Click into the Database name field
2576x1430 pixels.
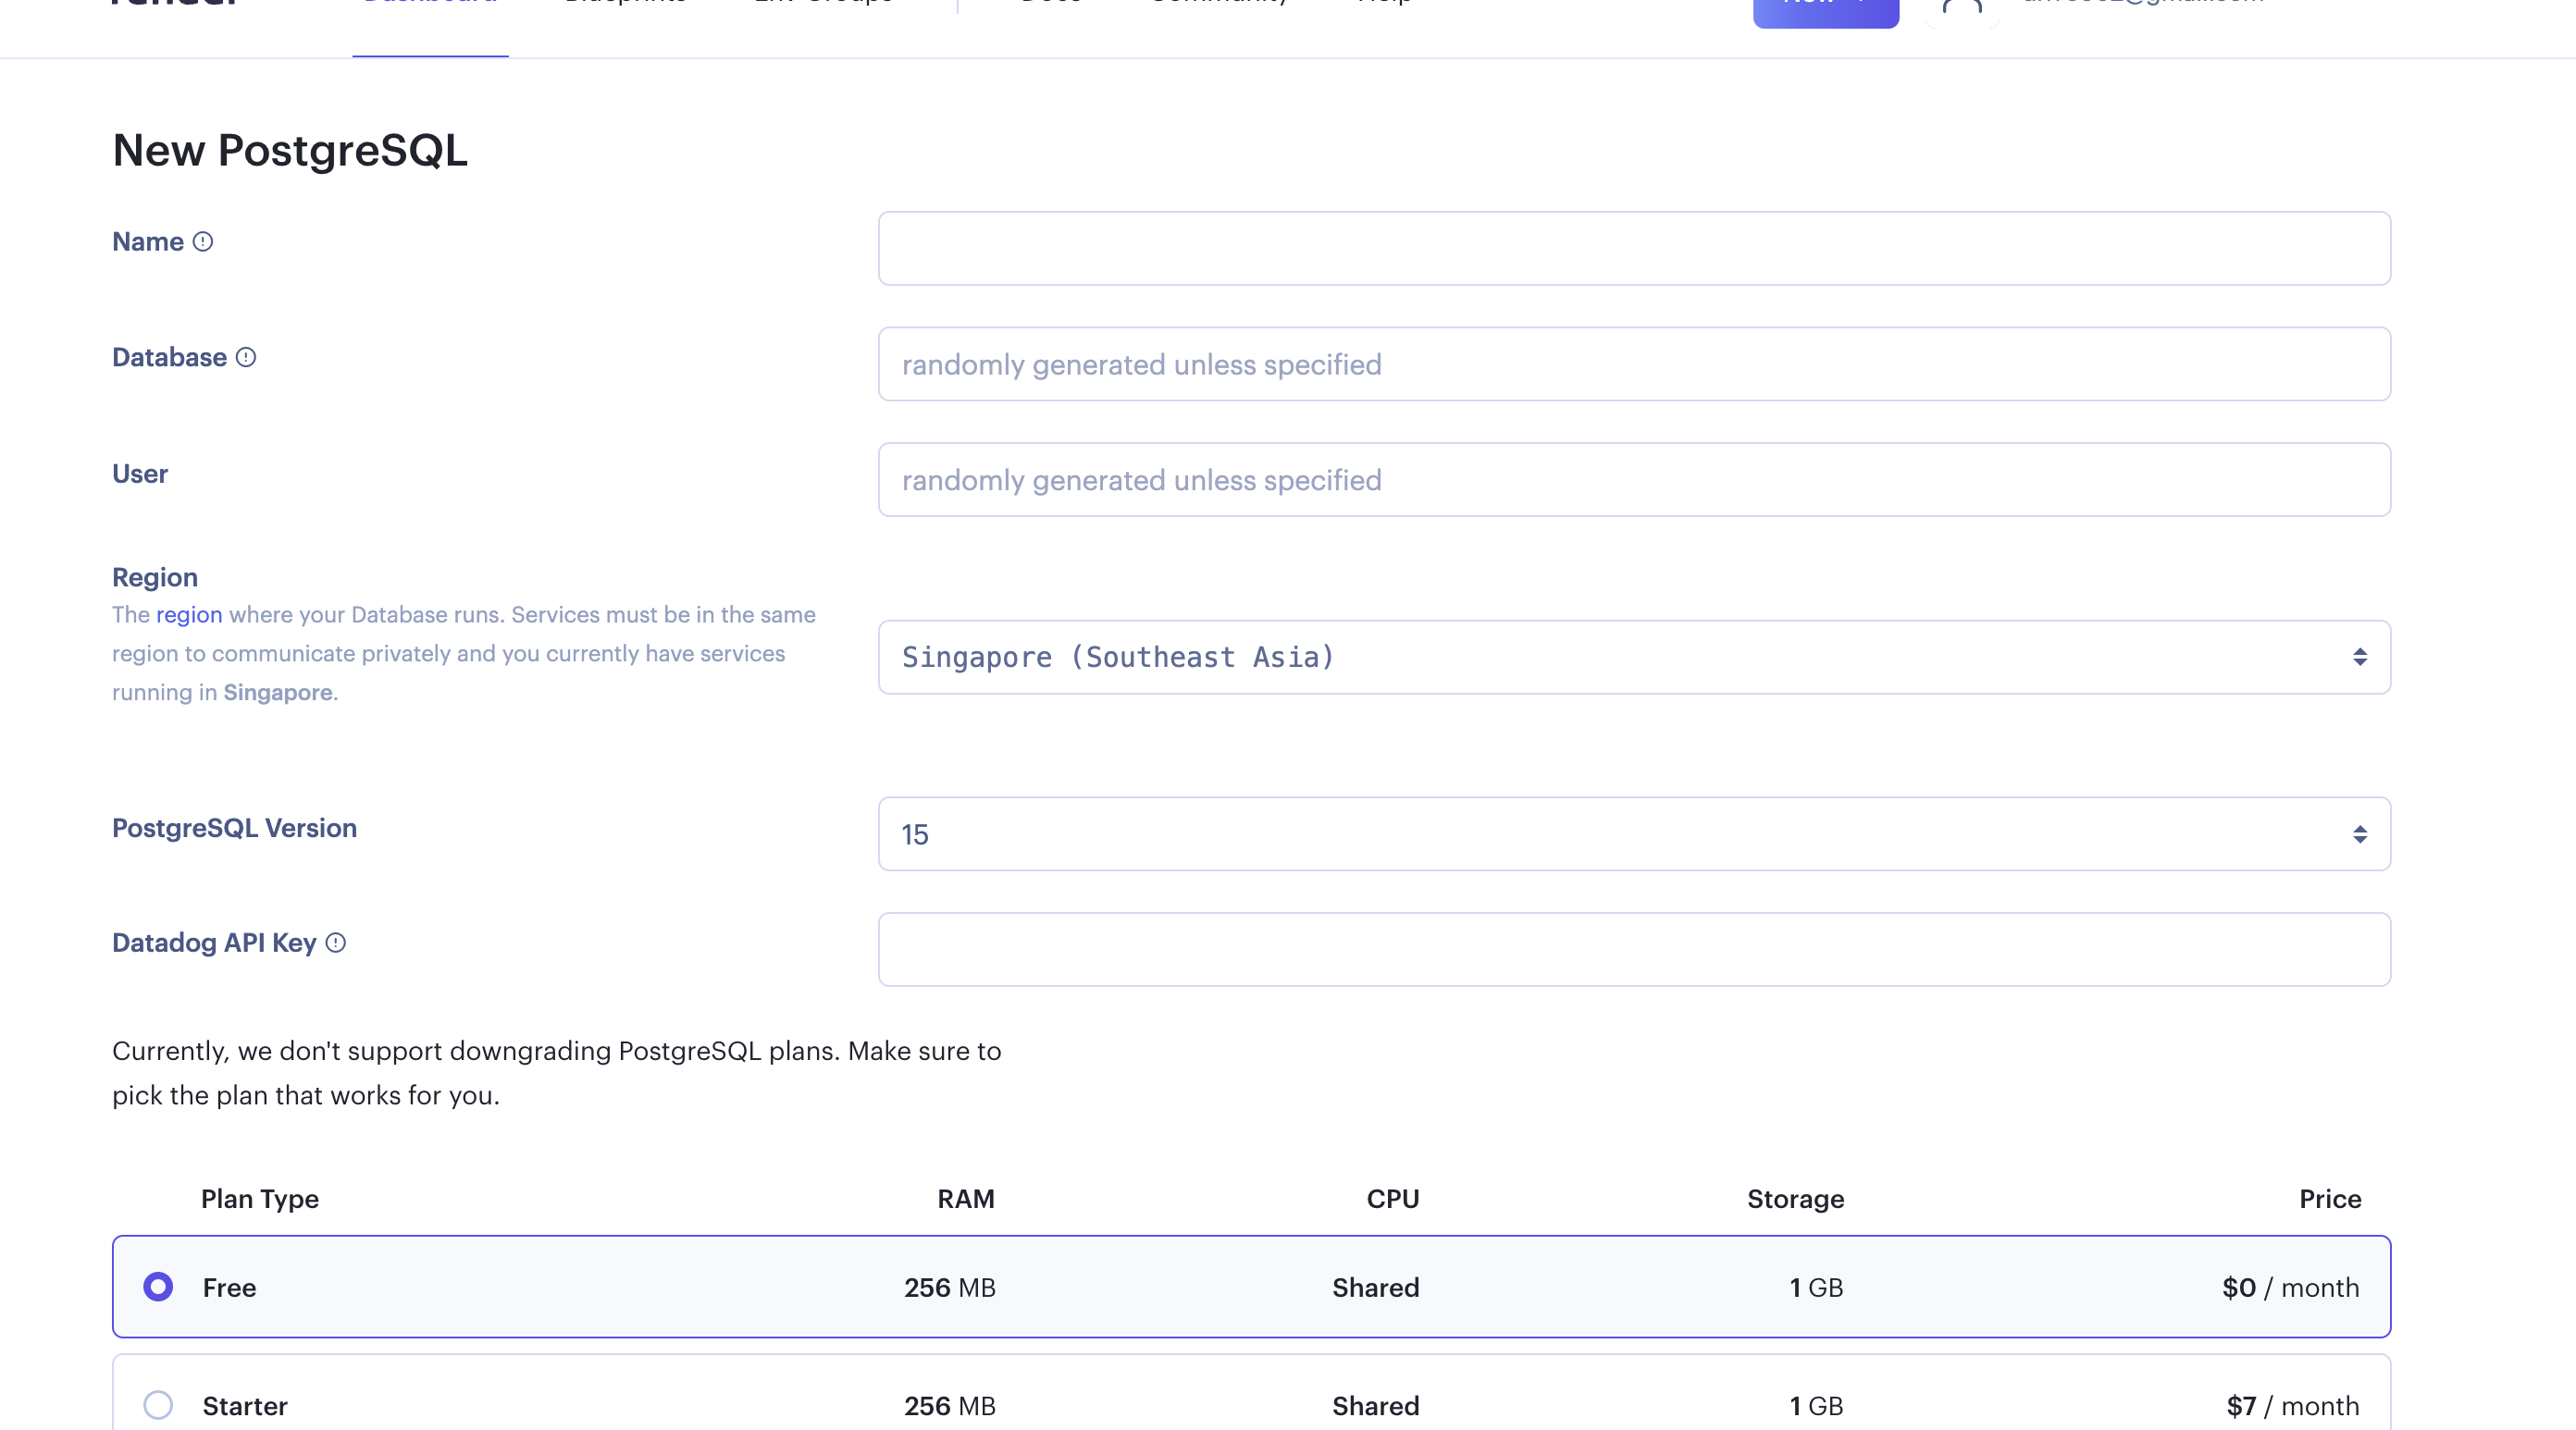[x=1634, y=364]
